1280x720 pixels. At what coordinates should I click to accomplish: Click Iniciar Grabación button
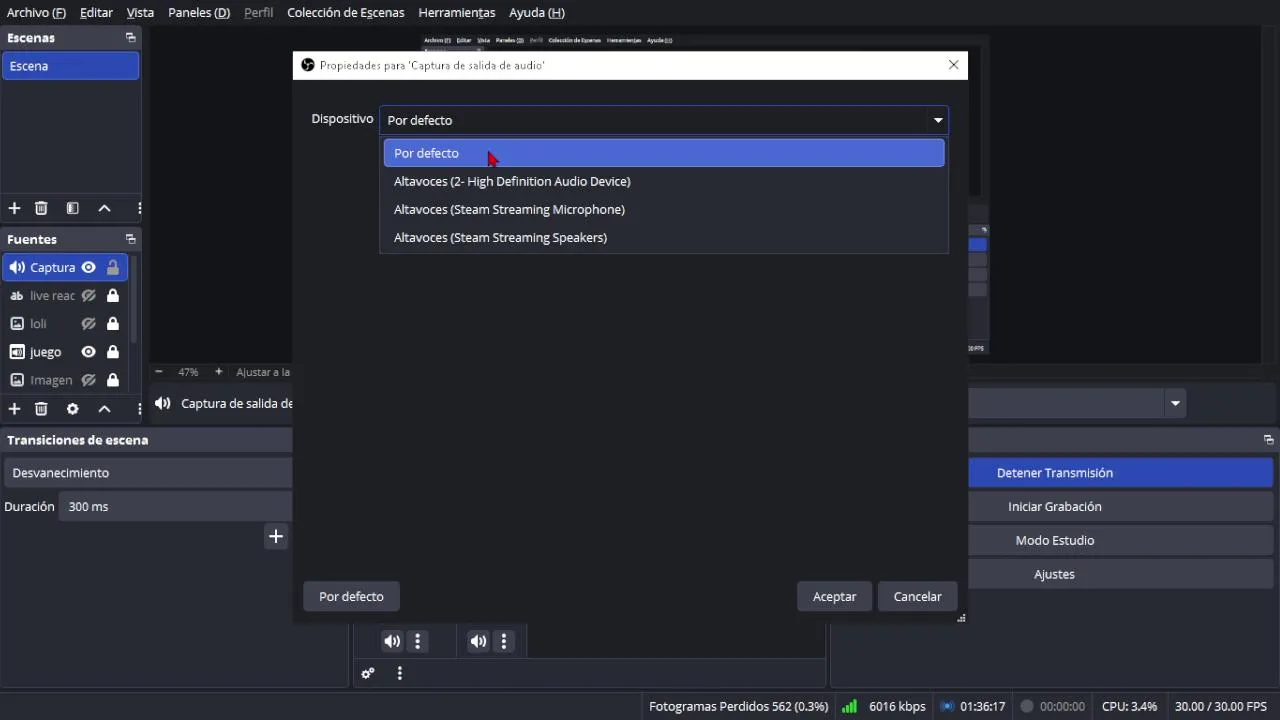[1055, 506]
